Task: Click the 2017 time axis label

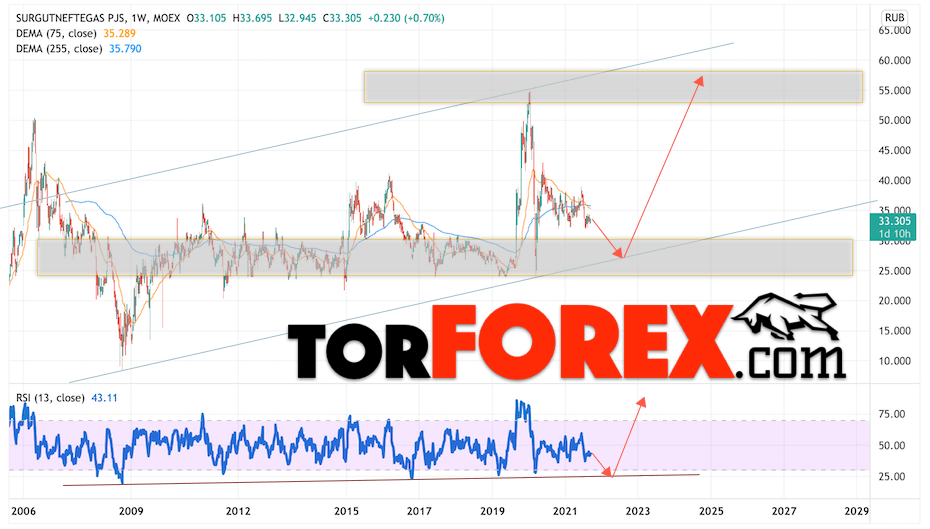Action: 419,511
